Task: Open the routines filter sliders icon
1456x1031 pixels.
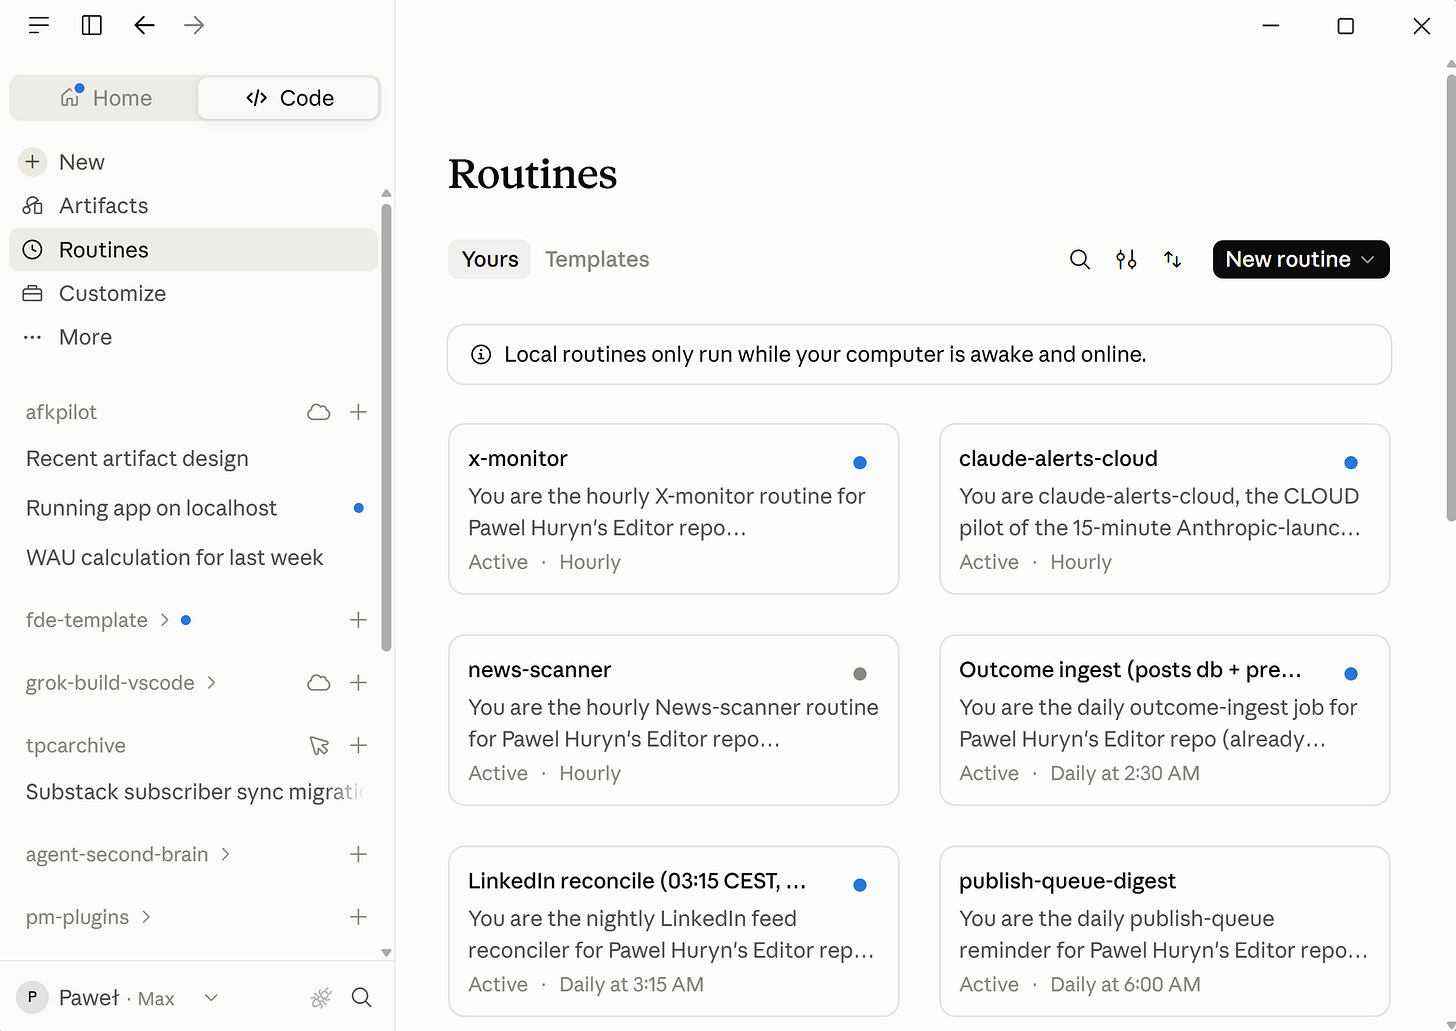Action: point(1126,260)
